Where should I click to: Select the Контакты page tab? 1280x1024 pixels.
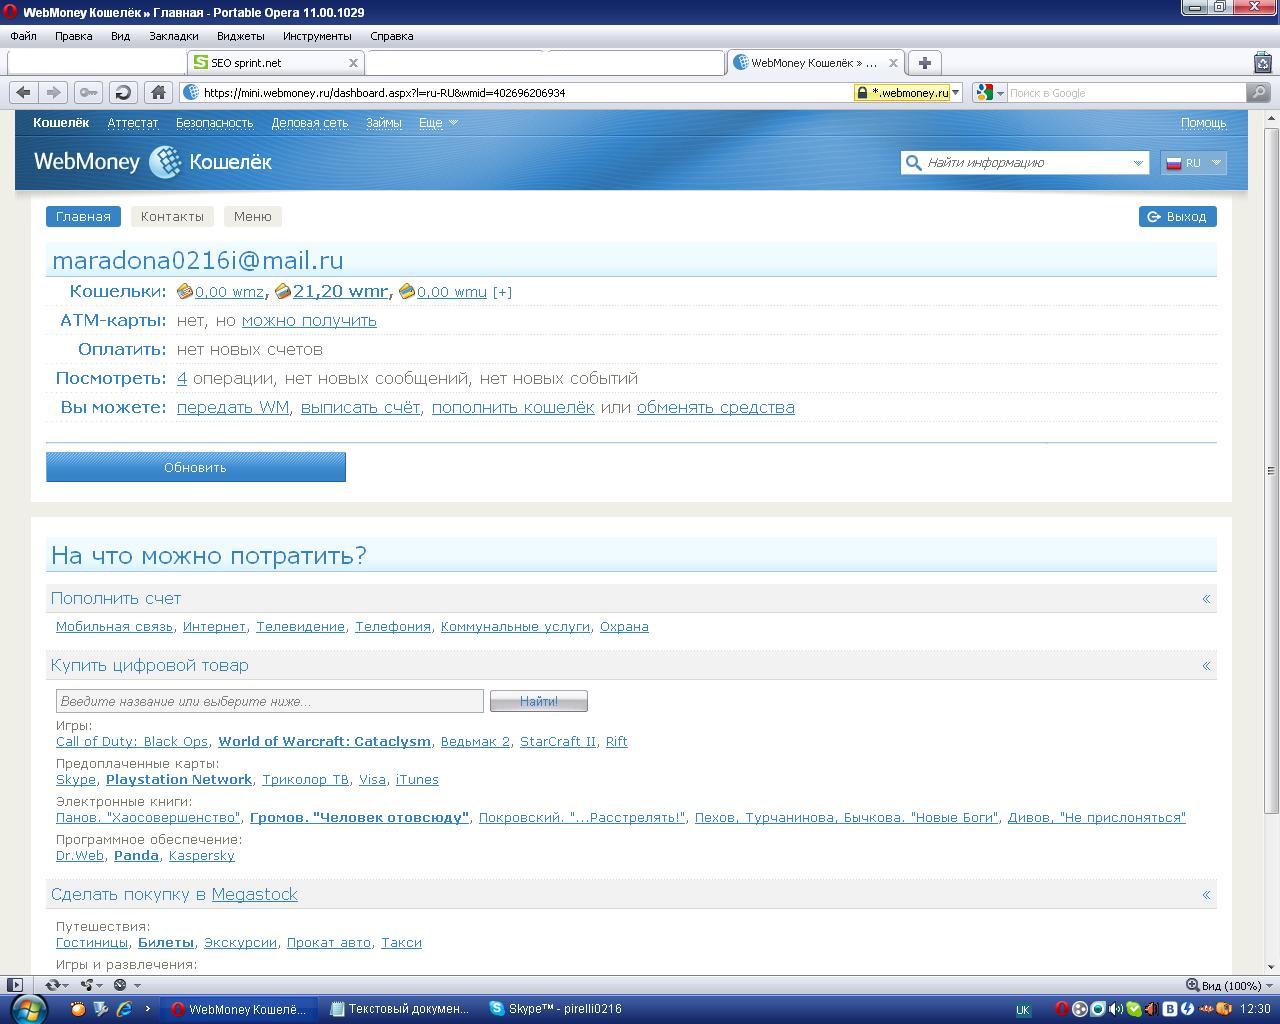(x=172, y=216)
